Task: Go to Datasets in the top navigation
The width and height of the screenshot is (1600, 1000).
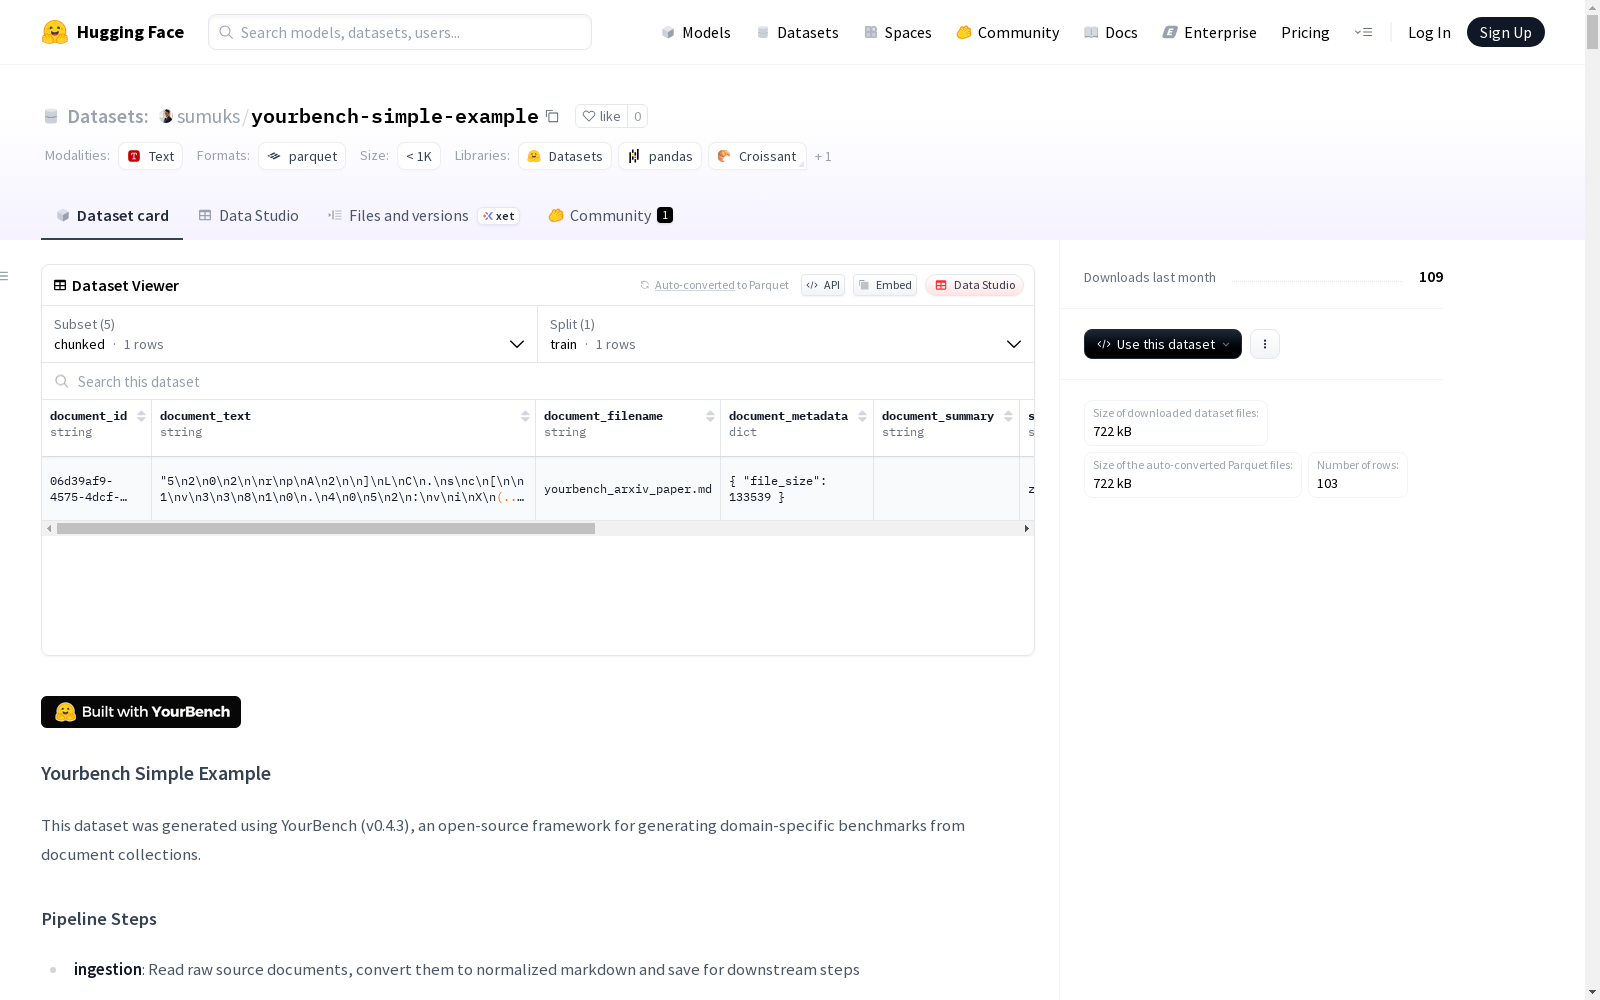Action: point(797,32)
